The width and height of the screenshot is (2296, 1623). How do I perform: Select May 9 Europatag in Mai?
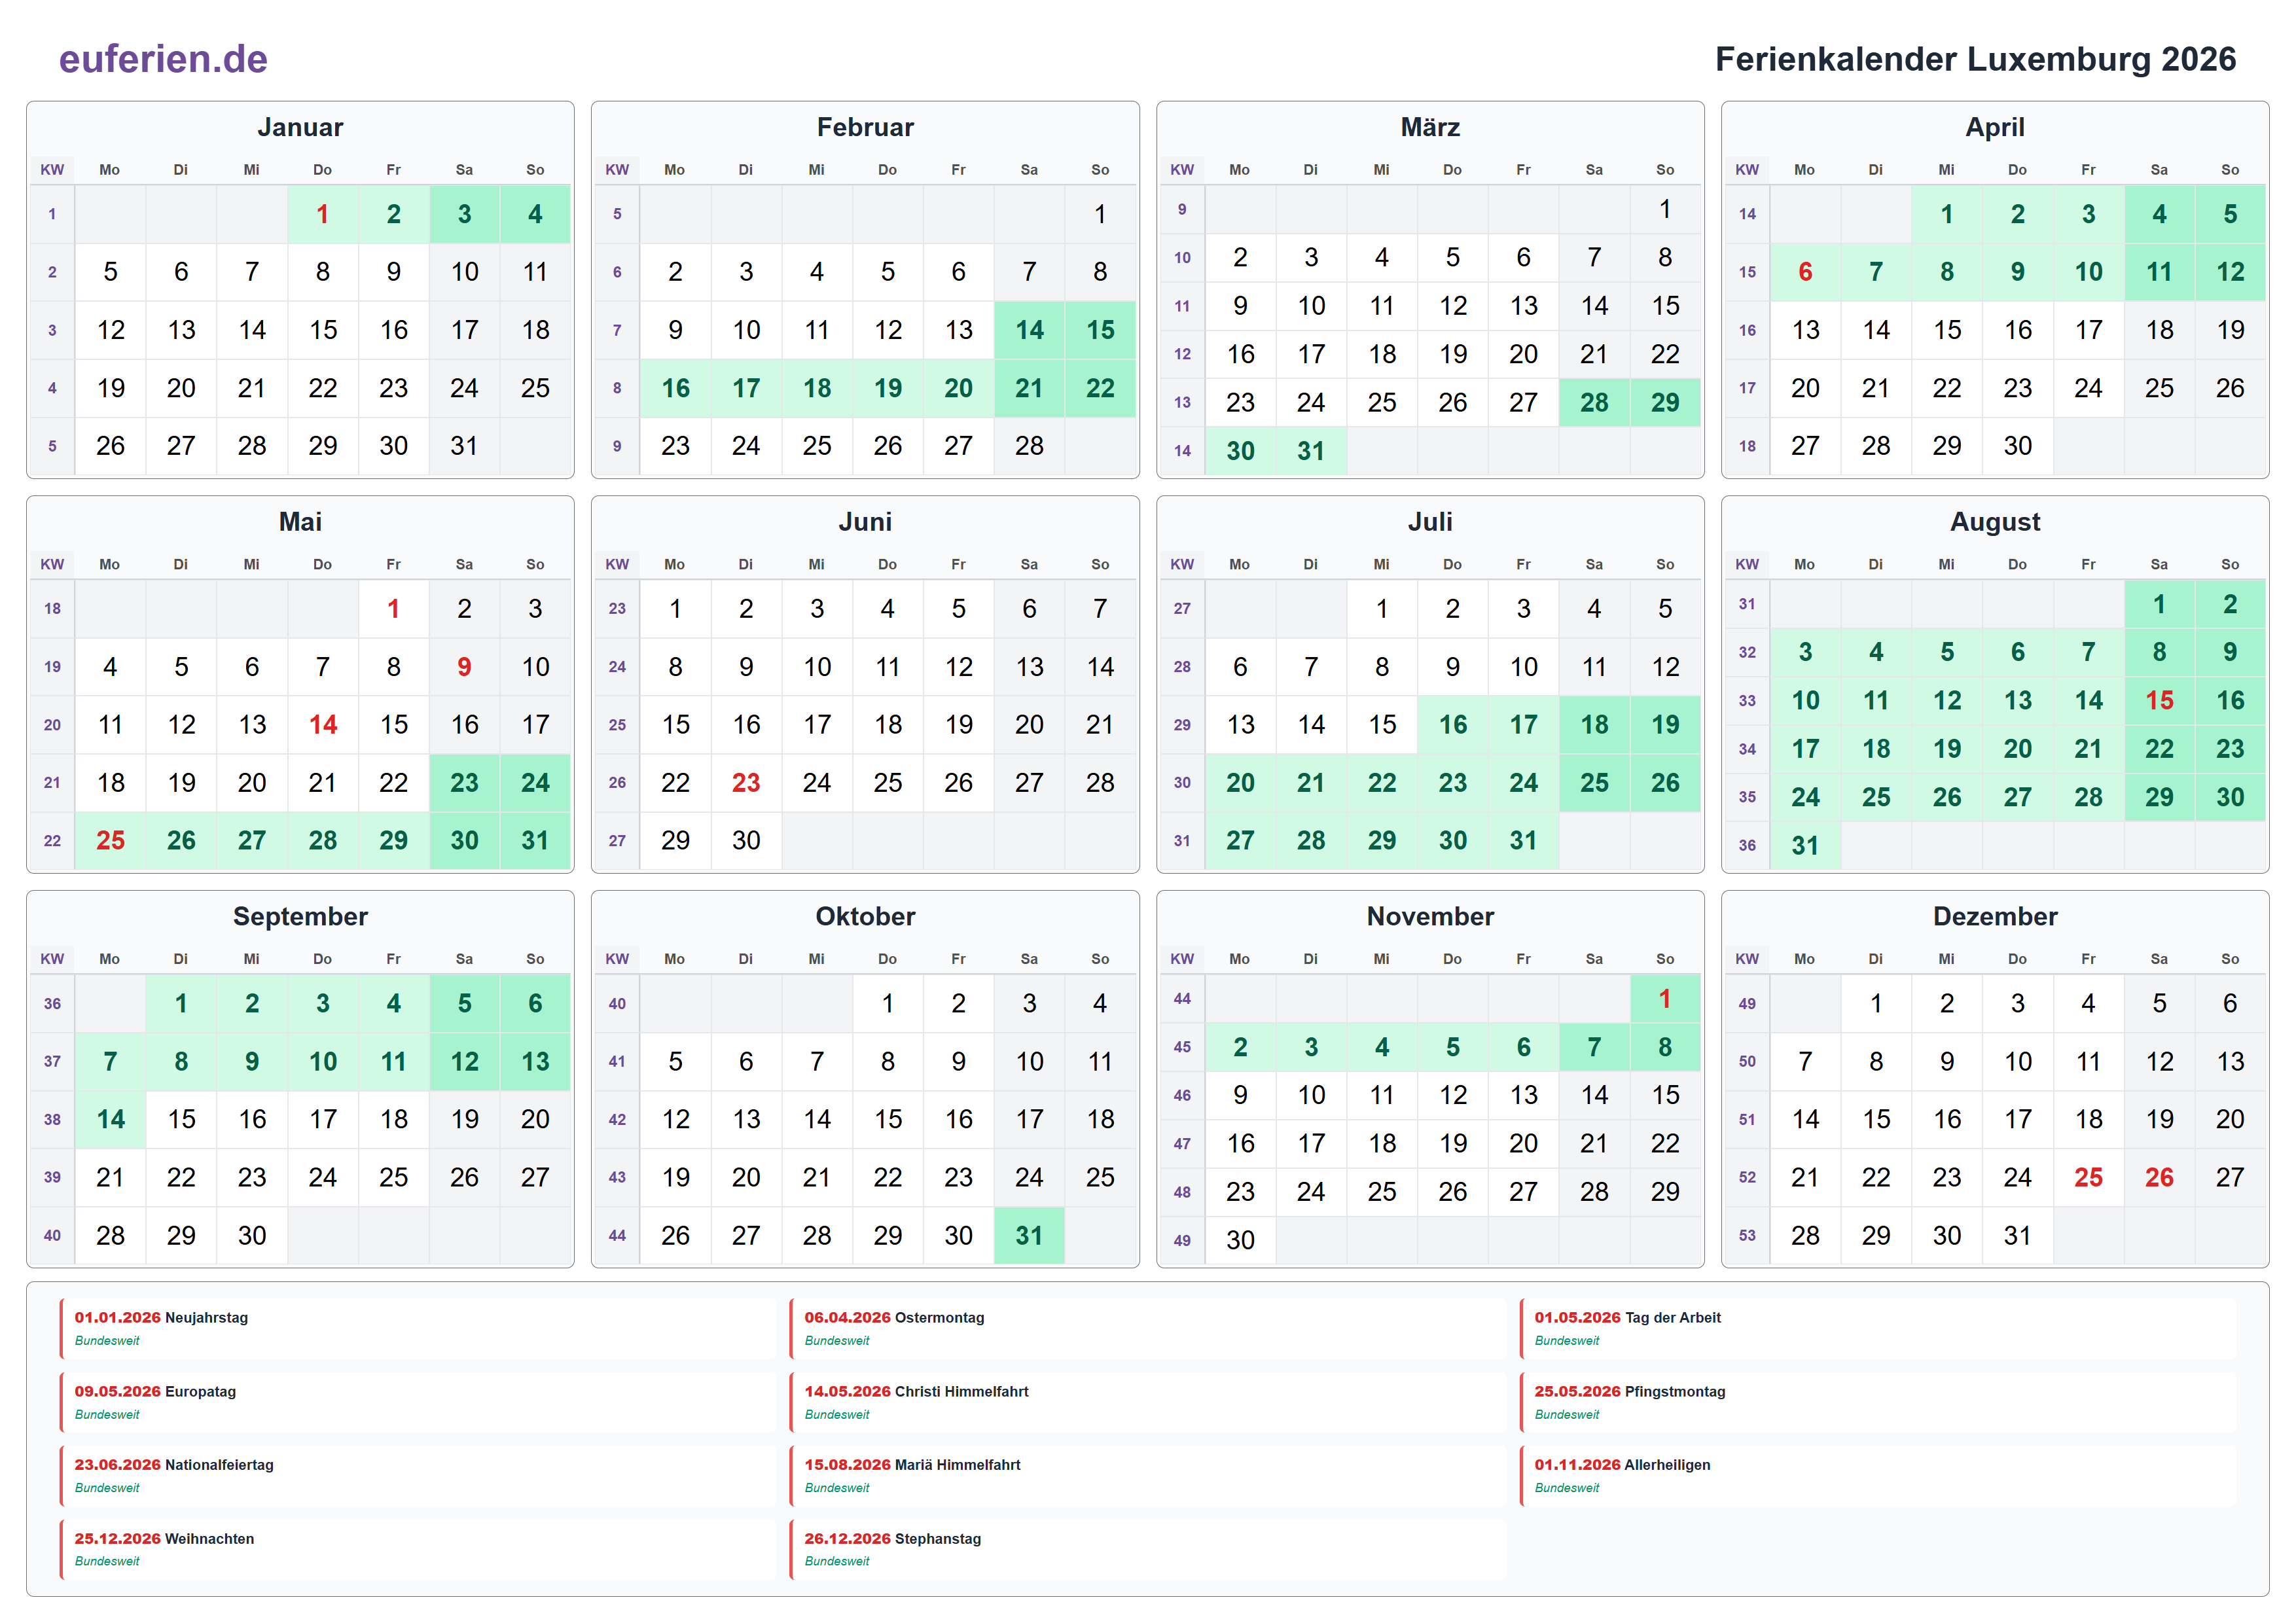tap(464, 667)
